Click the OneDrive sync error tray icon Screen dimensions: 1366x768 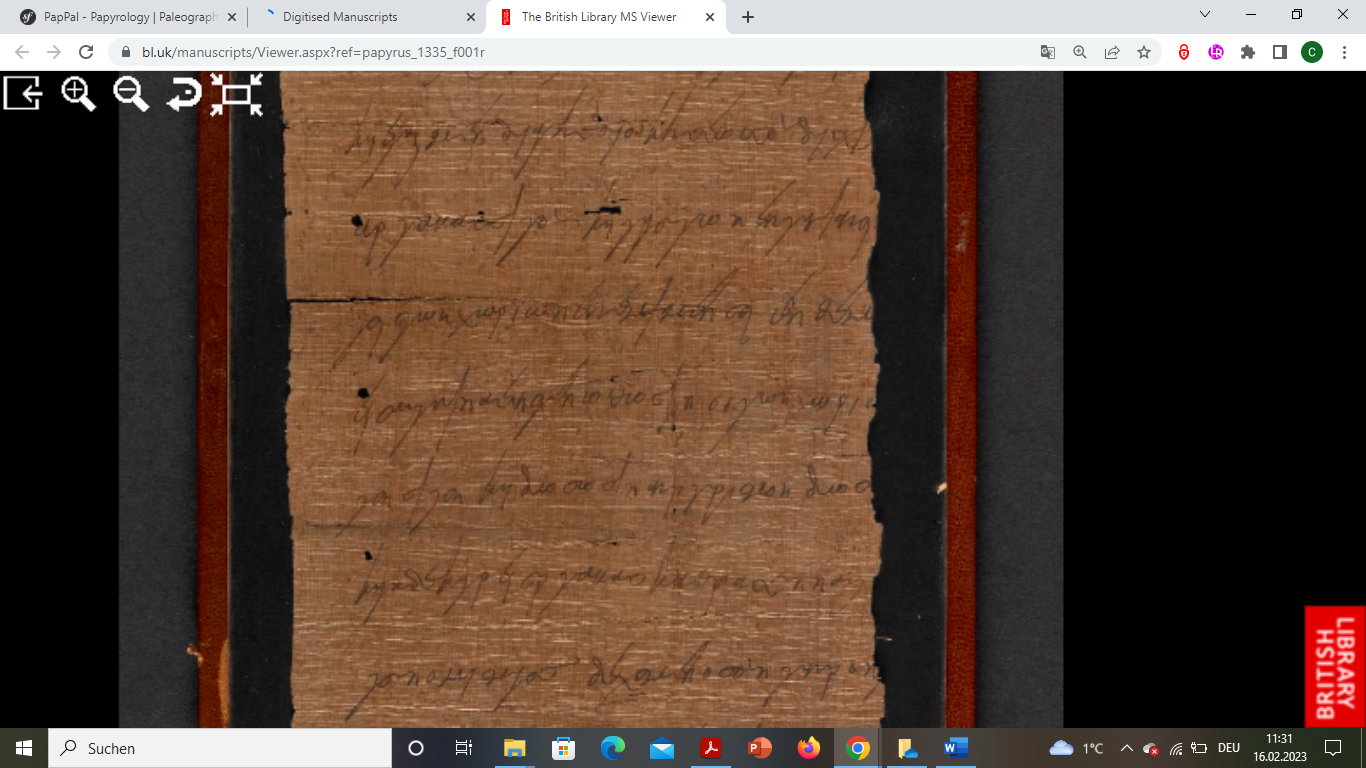click(1151, 748)
